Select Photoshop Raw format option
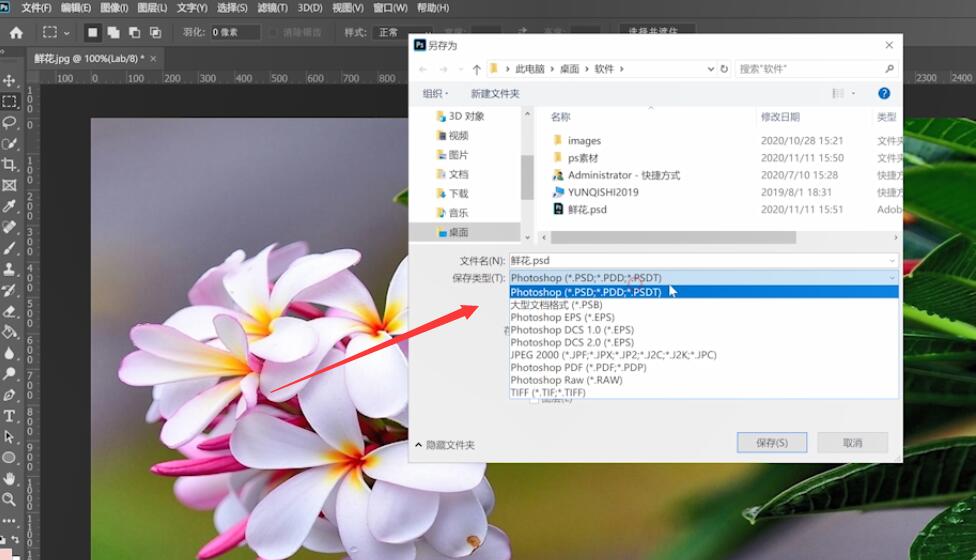This screenshot has height=560, width=976. [x=703, y=380]
